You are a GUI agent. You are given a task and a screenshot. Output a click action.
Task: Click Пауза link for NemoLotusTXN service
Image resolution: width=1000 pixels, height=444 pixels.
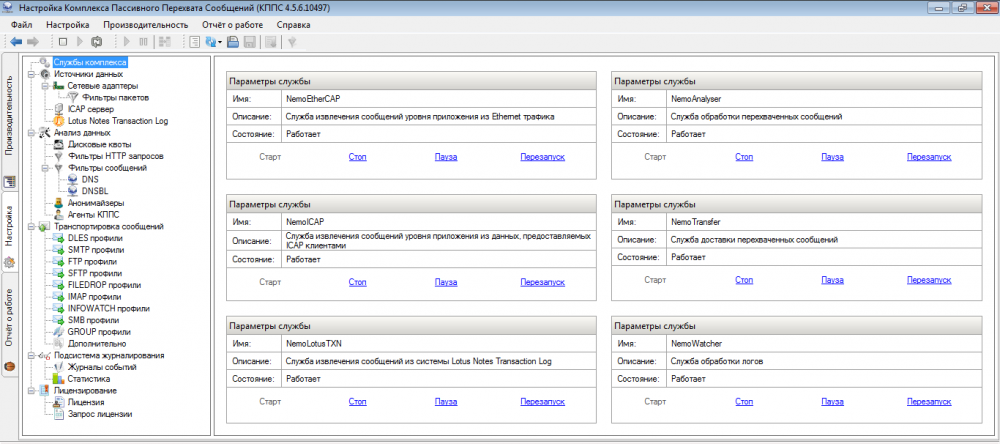pyautogui.click(x=446, y=402)
